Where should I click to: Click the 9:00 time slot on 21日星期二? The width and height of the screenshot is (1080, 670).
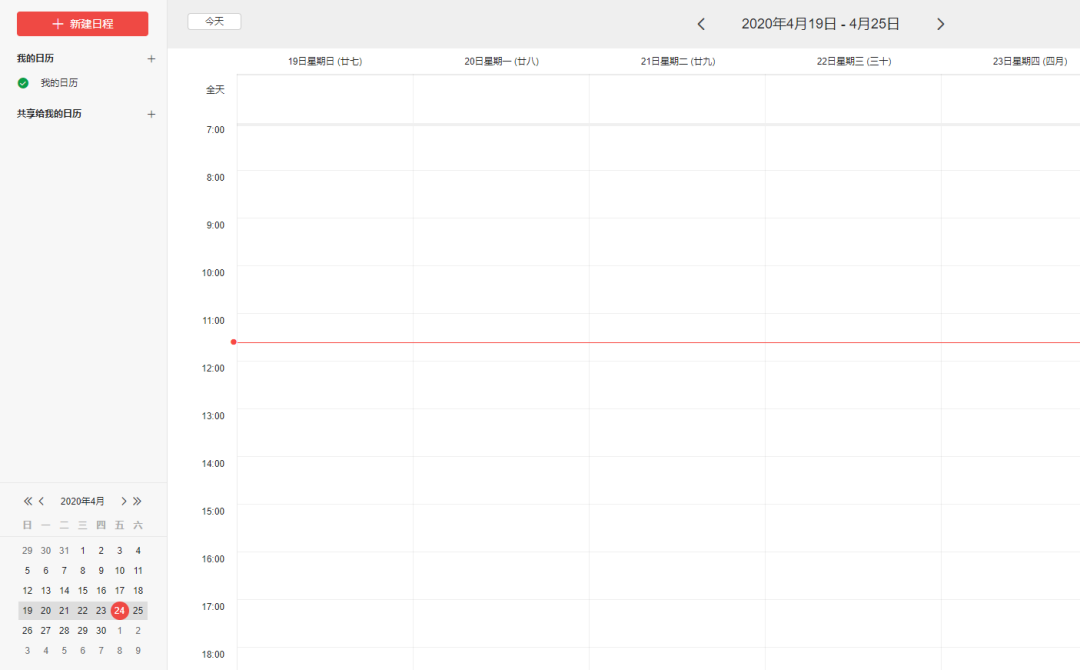coord(677,242)
